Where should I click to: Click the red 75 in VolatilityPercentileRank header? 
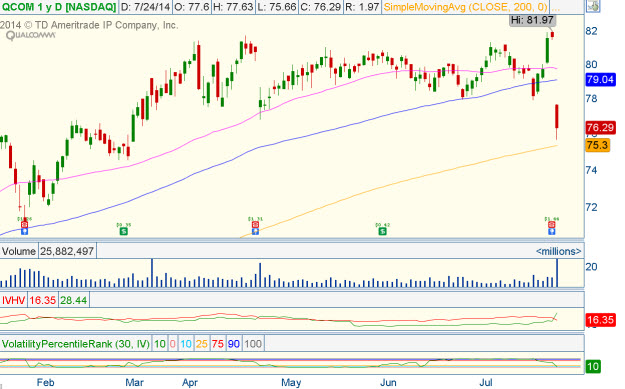(x=218, y=344)
